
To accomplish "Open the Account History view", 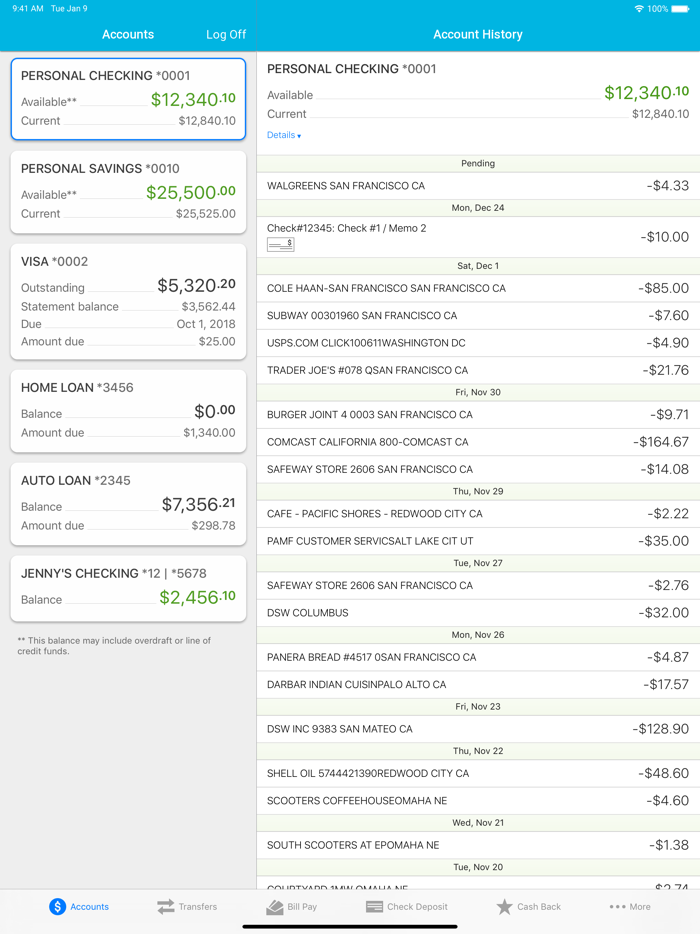I will coord(478,34).
